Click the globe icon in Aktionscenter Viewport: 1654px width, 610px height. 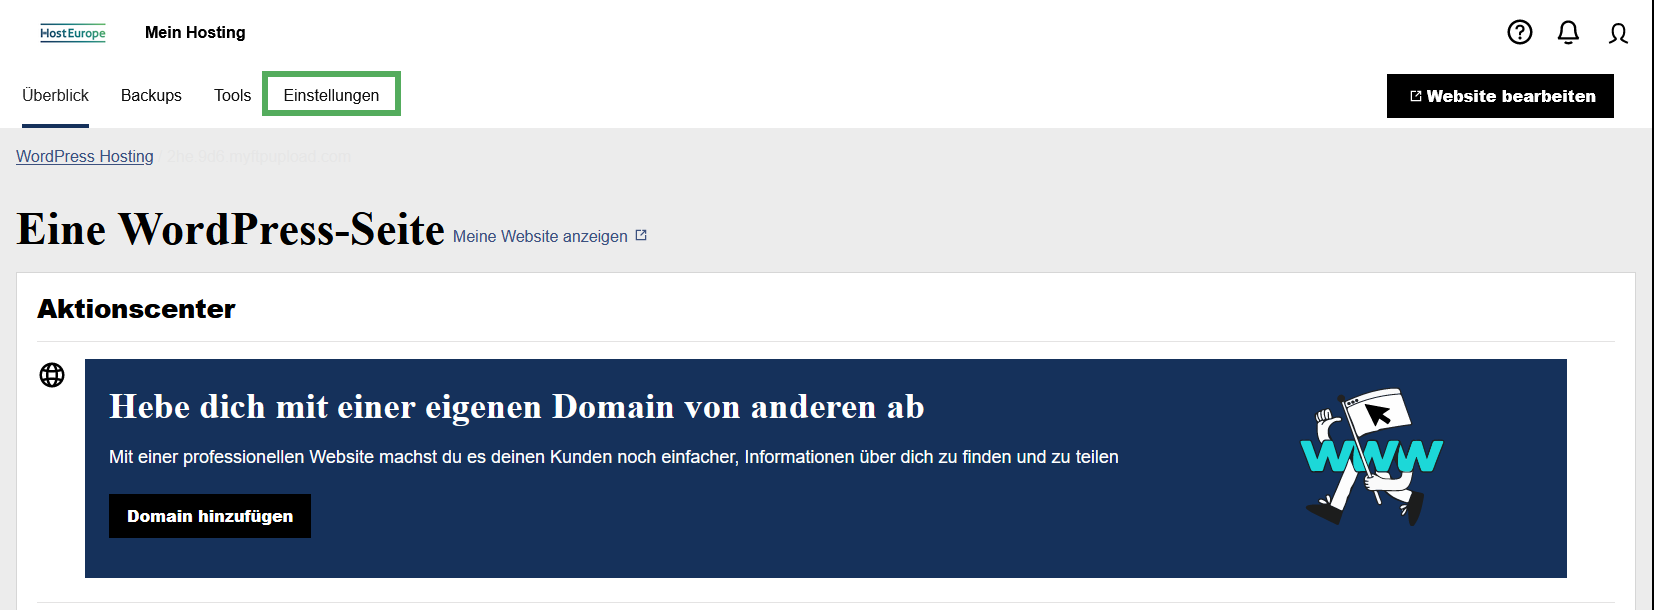[52, 375]
